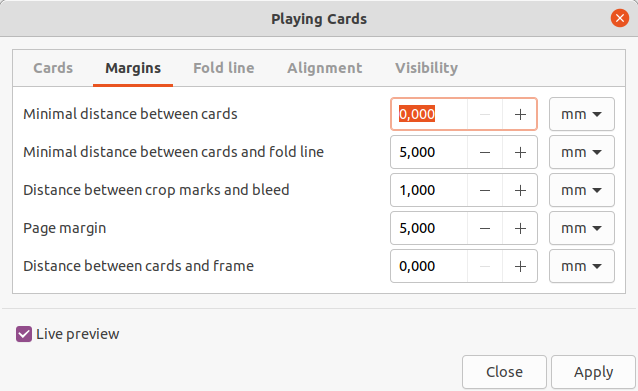Open unit dropdown for crop marks and bleed

(x=581, y=190)
